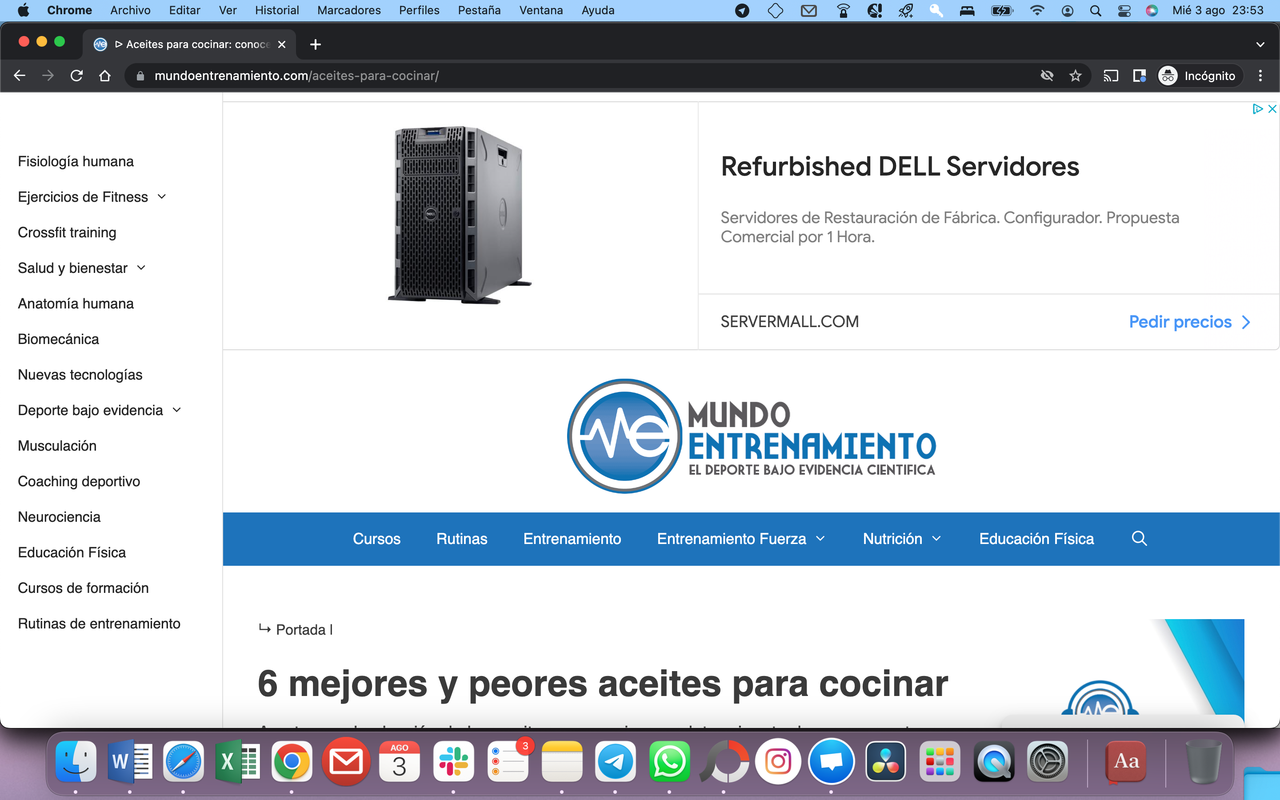Open the Chrome three-dot menu
This screenshot has height=800, width=1280.
(x=1260, y=76)
